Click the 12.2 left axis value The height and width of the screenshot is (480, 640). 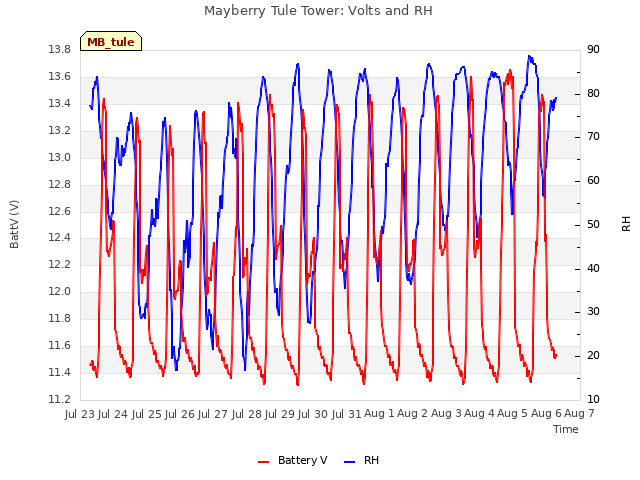[x=60, y=264]
